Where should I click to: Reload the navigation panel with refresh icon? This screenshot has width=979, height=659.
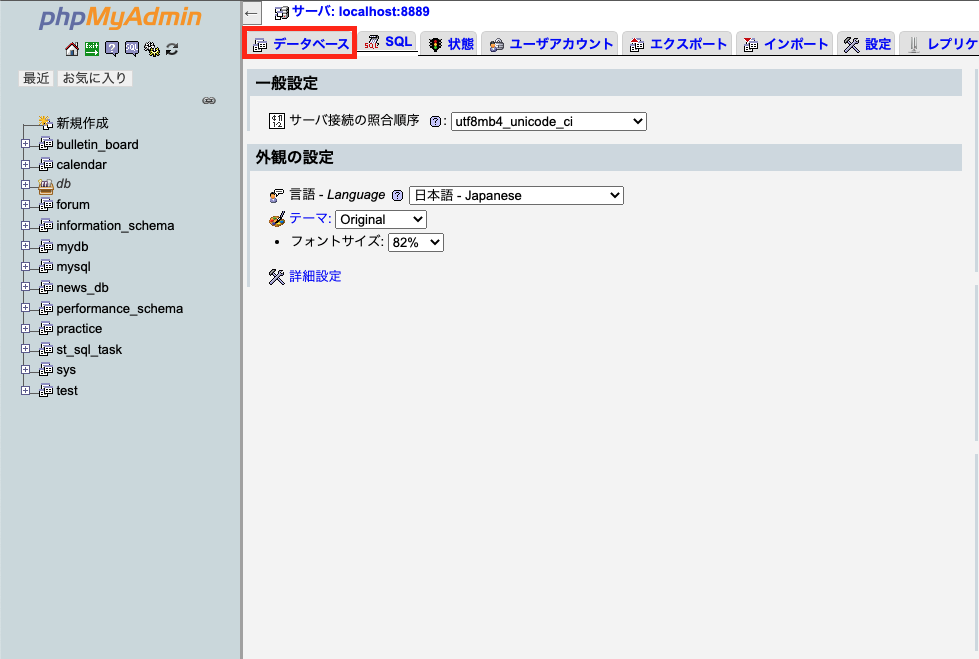[172, 47]
